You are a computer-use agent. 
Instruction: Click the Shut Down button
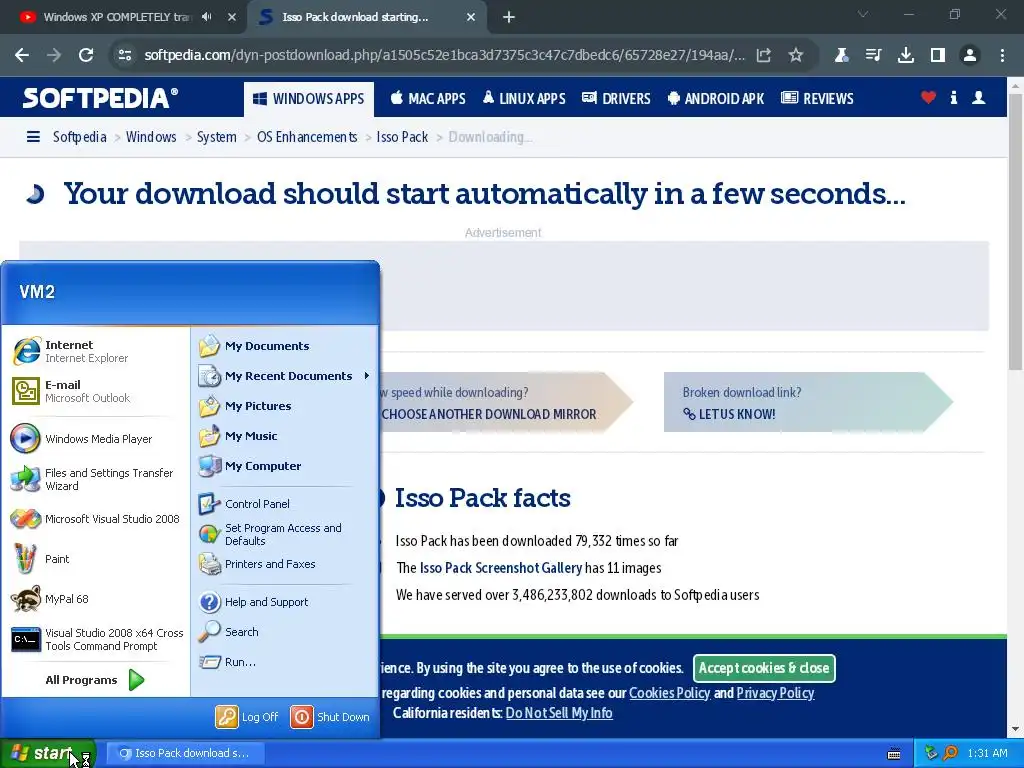(x=330, y=717)
